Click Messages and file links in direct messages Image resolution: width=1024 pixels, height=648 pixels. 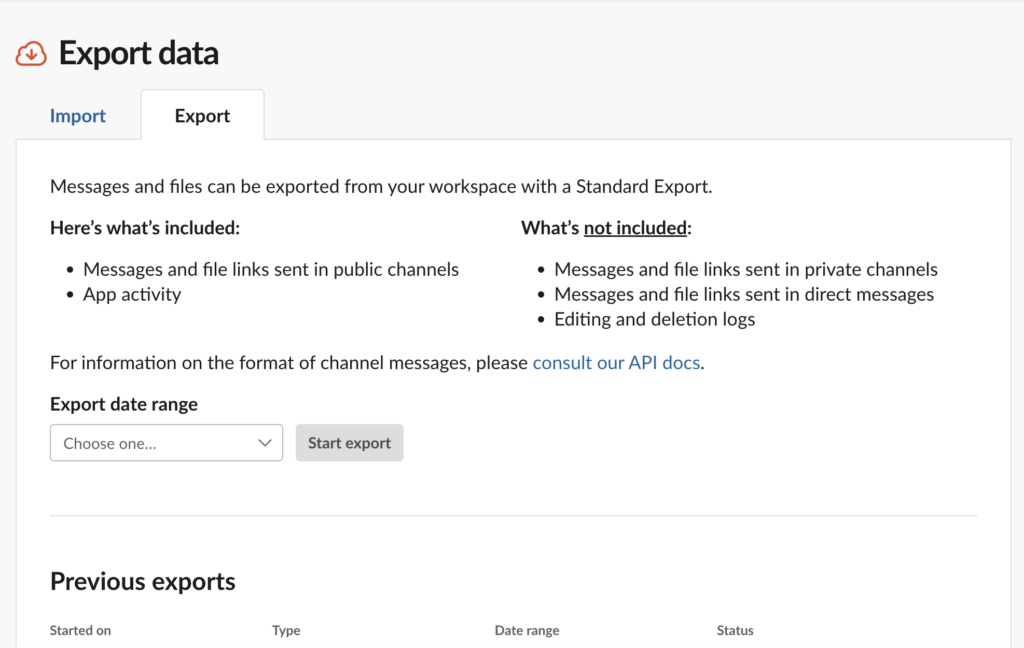[744, 295]
